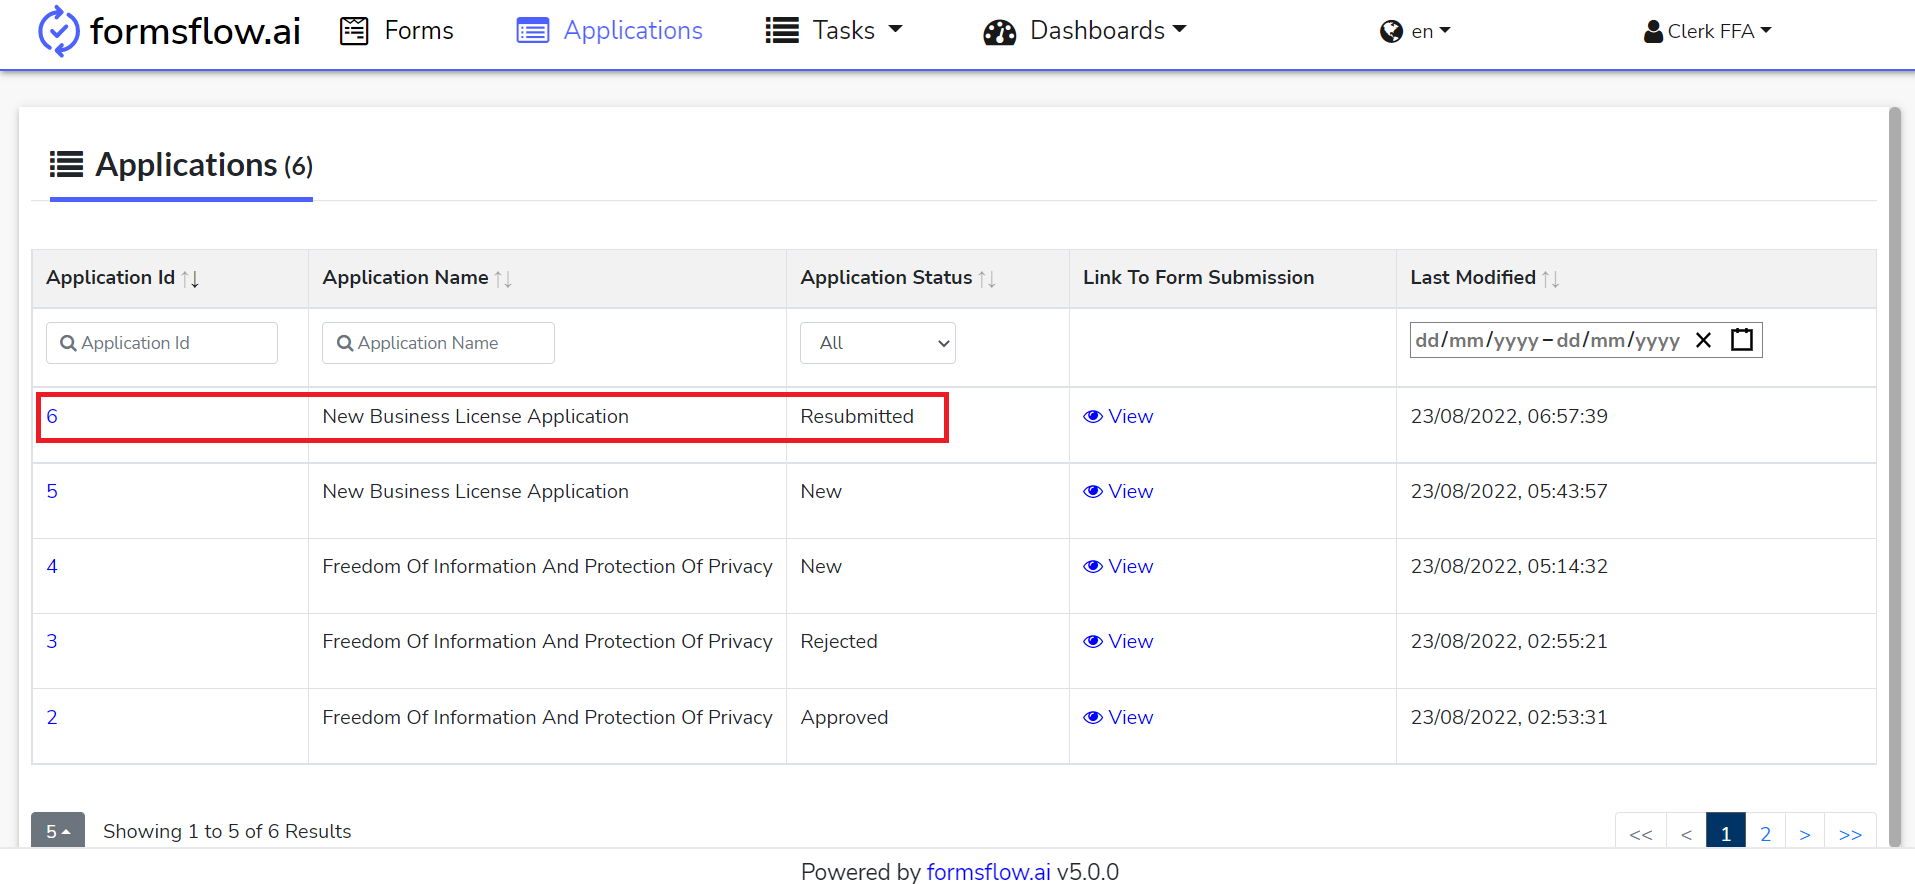Click the Forms icon in navbar
Screen dimensions: 1915x884
tap(354, 31)
